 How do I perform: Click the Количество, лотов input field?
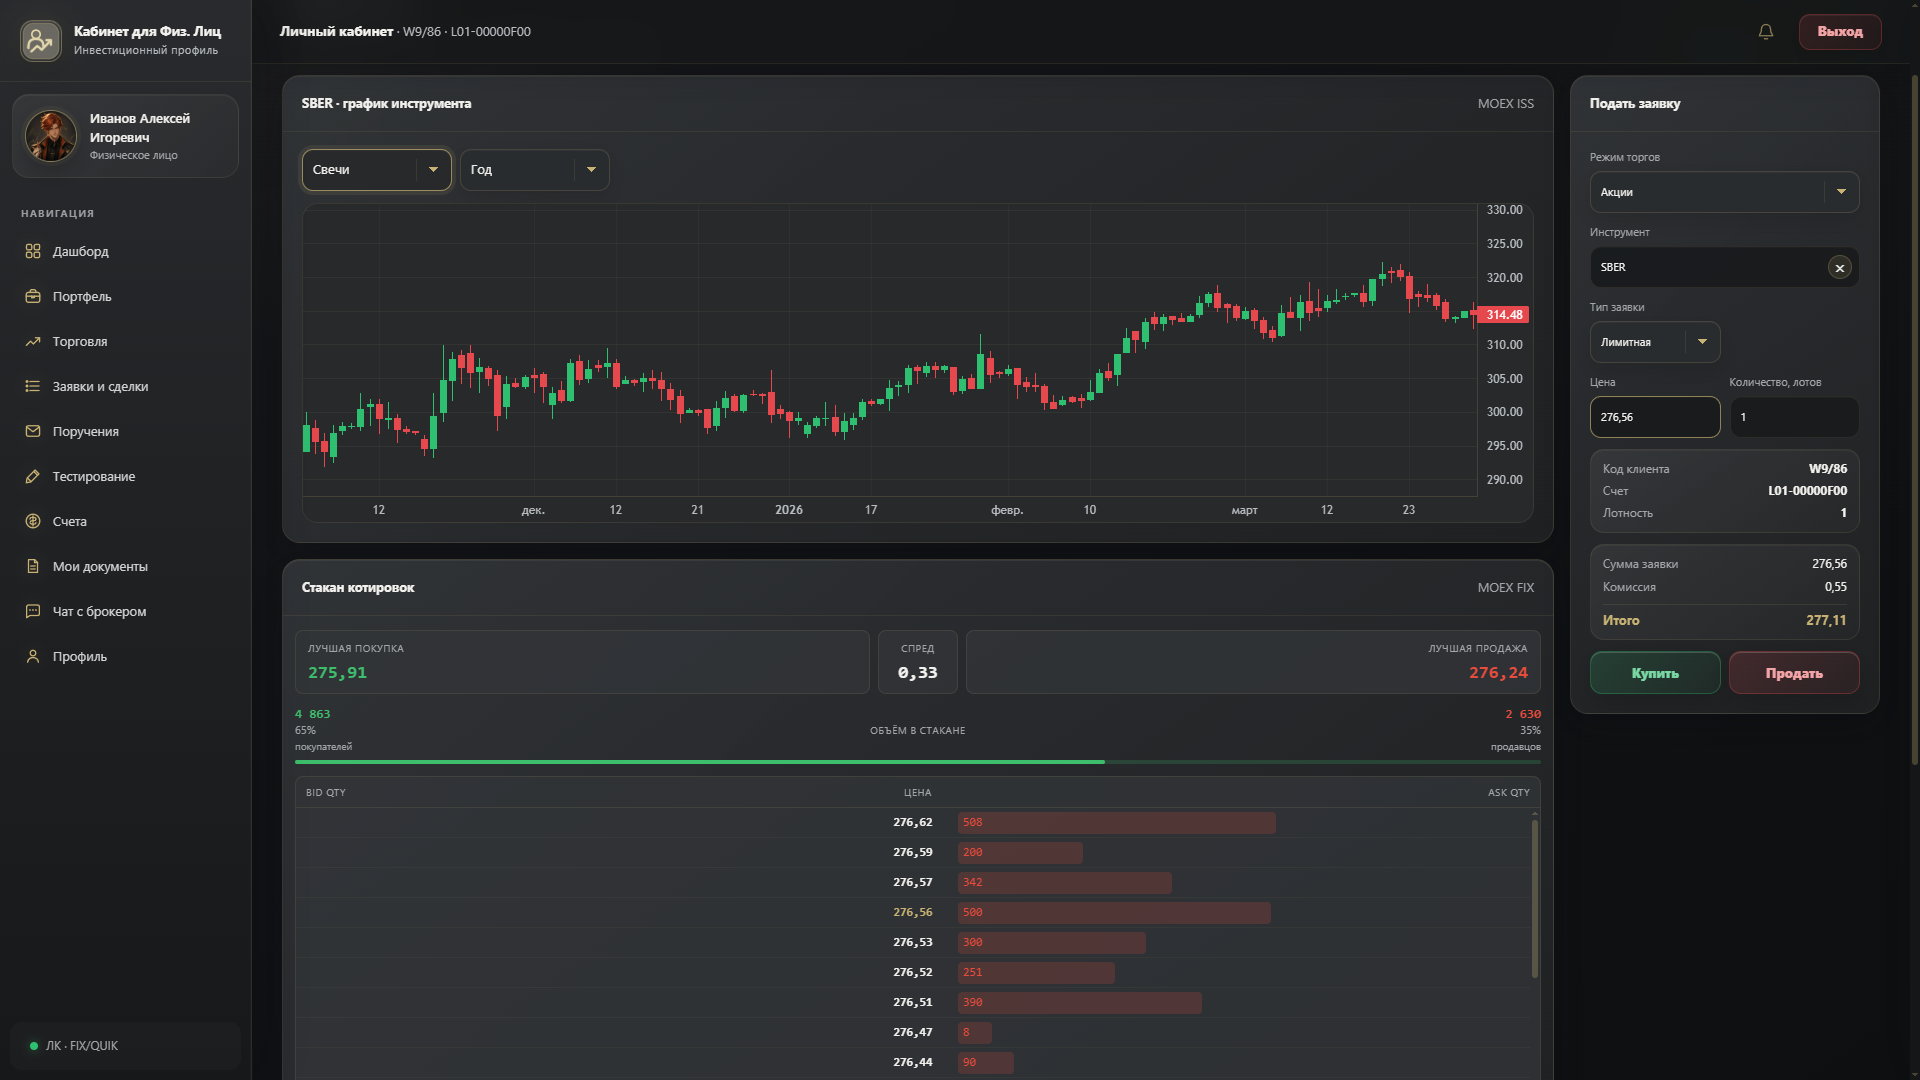coord(1794,417)
